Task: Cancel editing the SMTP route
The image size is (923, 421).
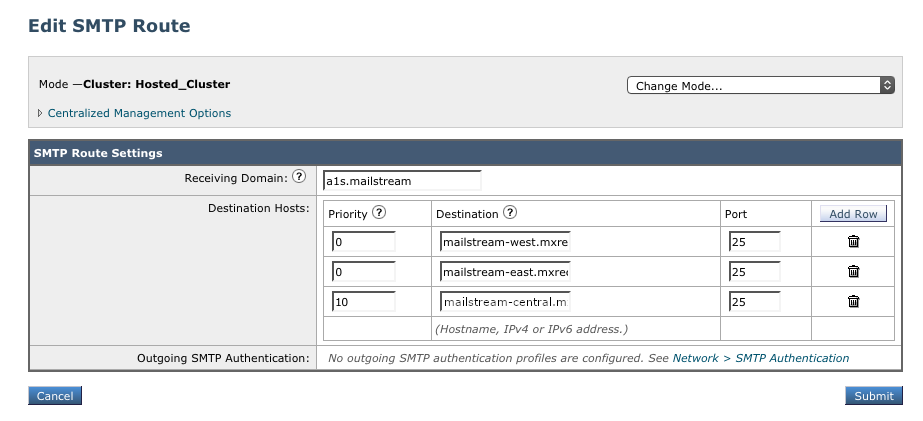Action: pyautogui.click(x=54, y=396)
